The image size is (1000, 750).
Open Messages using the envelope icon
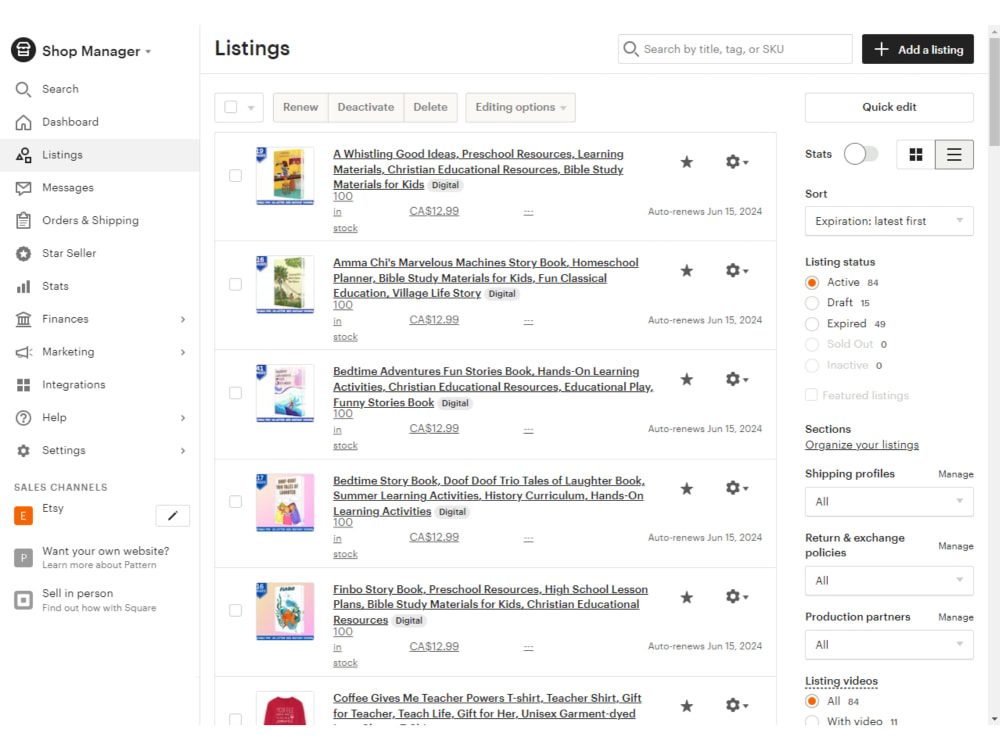coord(23,188)
